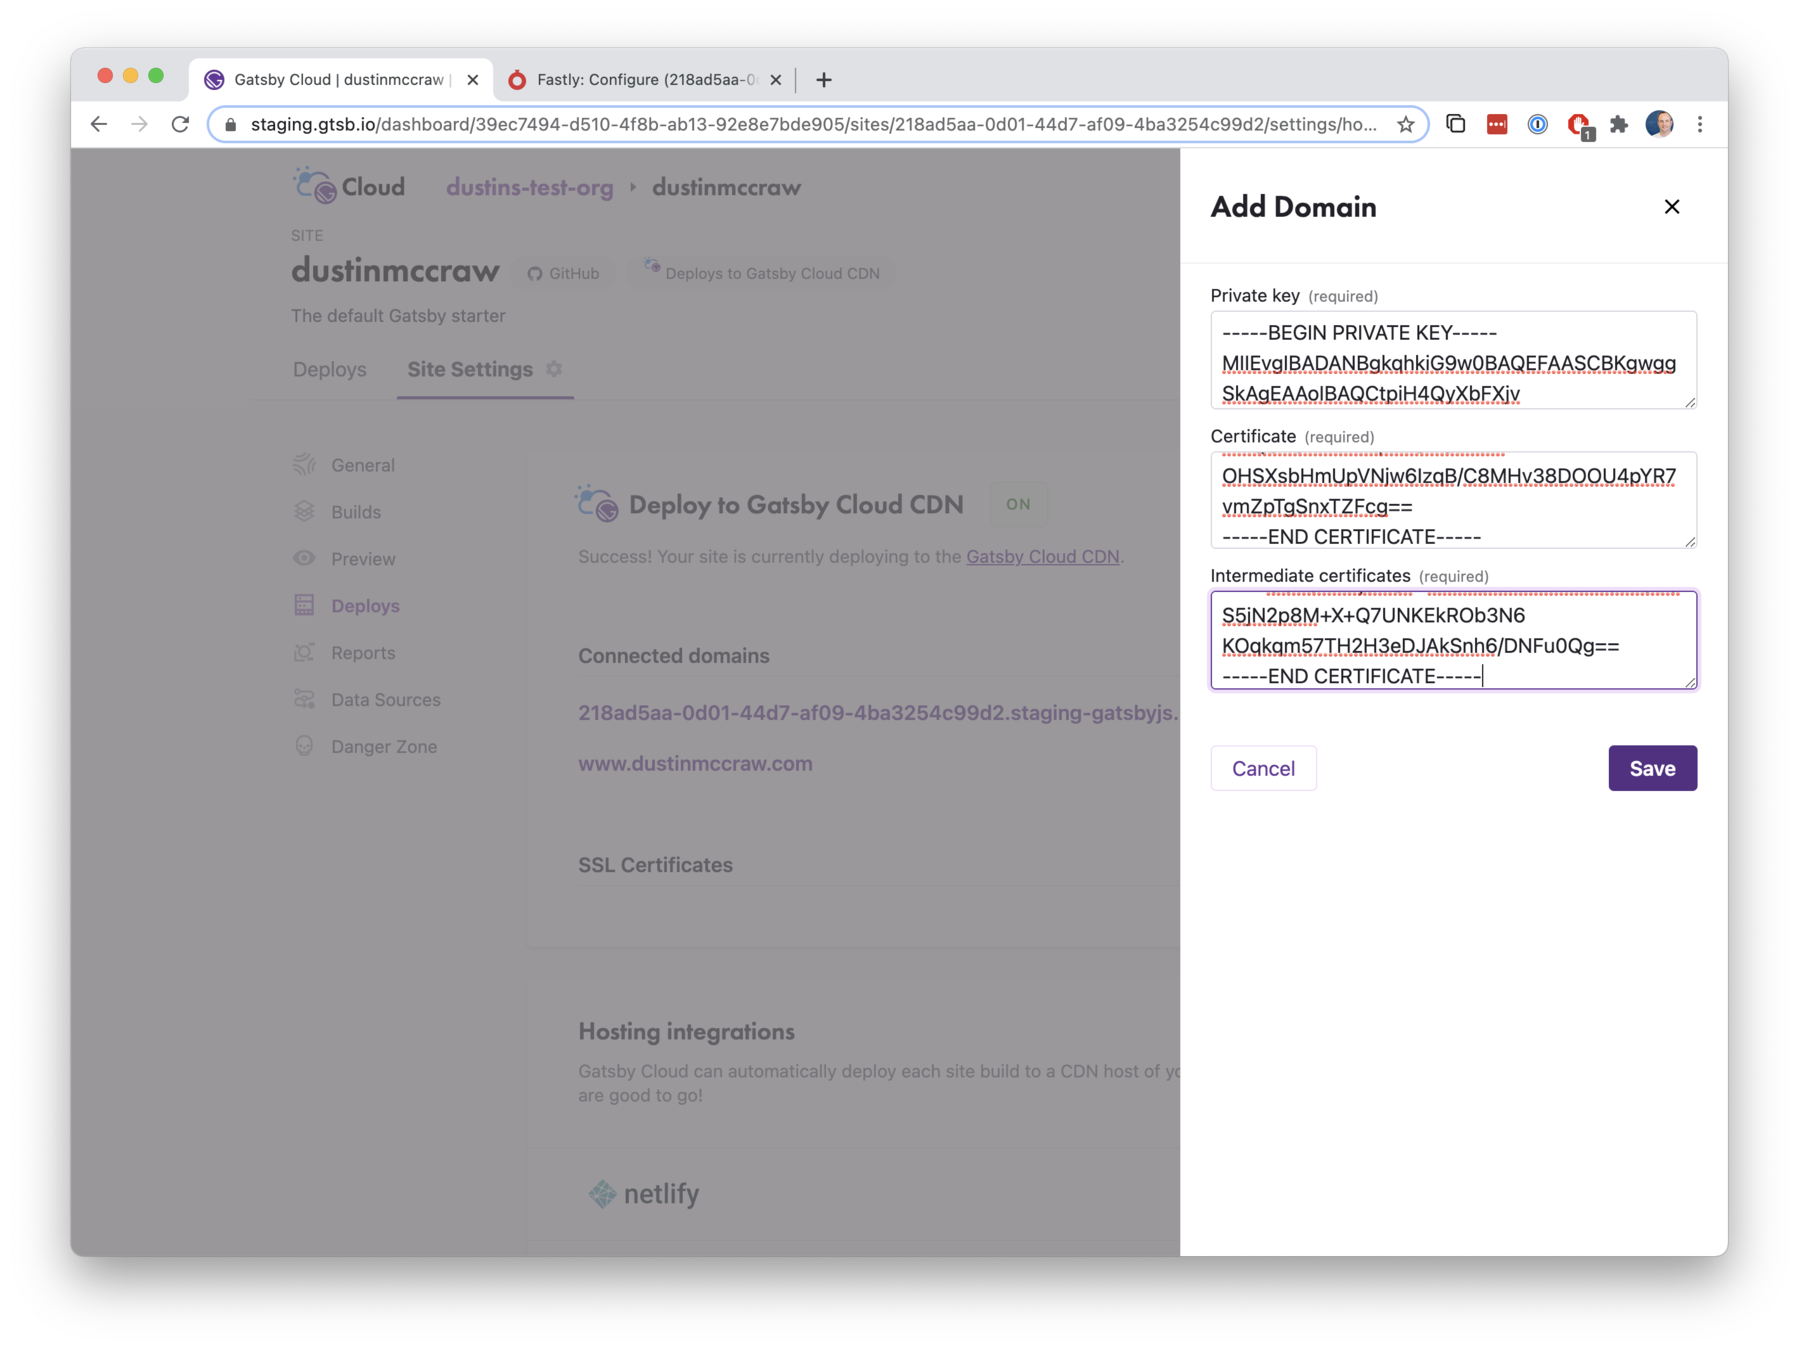Click the SSL Certificates heading
The width and height of the screenshot is (1799, 1350).
[x=655, y=865]
